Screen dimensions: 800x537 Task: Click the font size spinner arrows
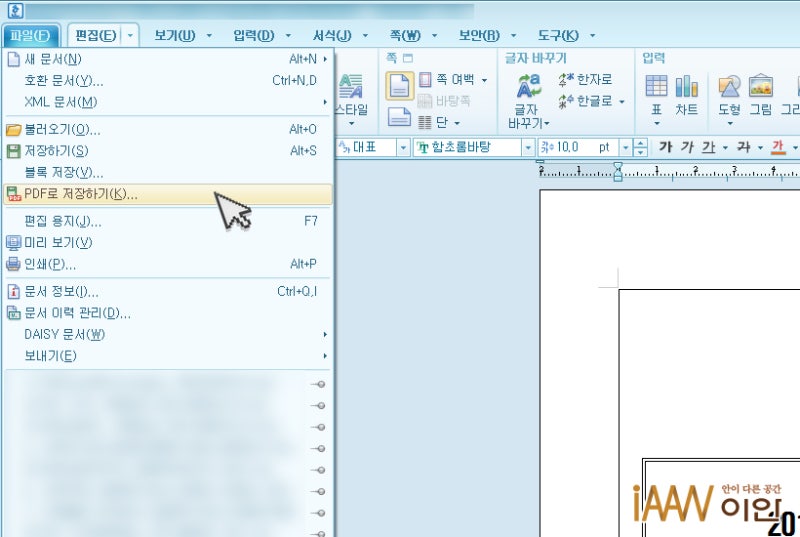[640, 148]
